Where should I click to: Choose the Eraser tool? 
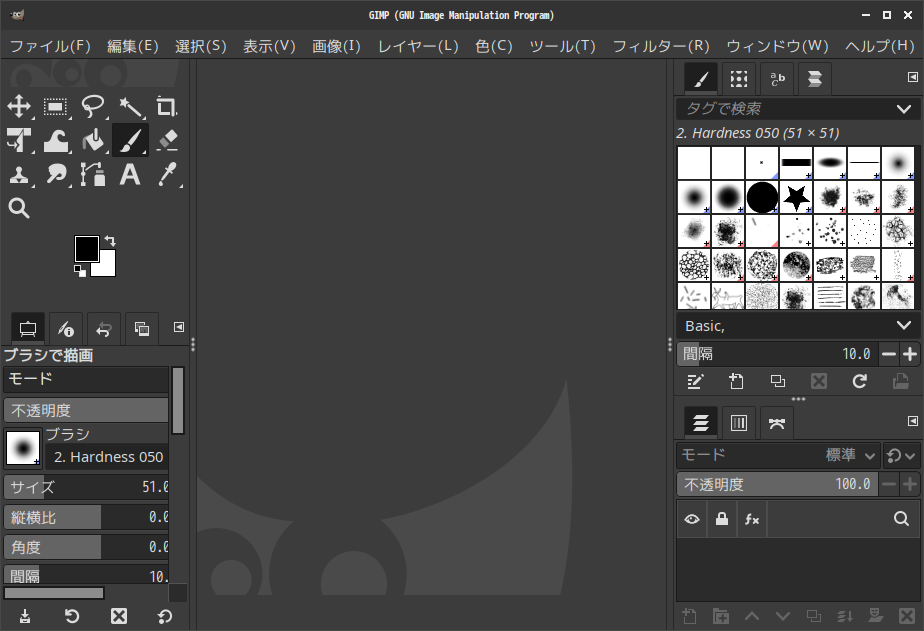[167, 141]
